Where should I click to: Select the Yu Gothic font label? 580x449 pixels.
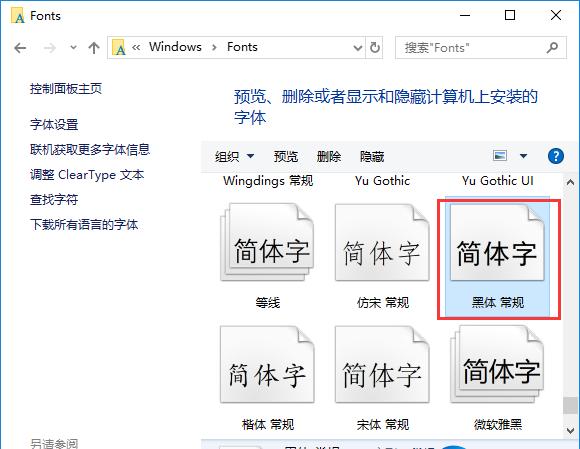382,180
